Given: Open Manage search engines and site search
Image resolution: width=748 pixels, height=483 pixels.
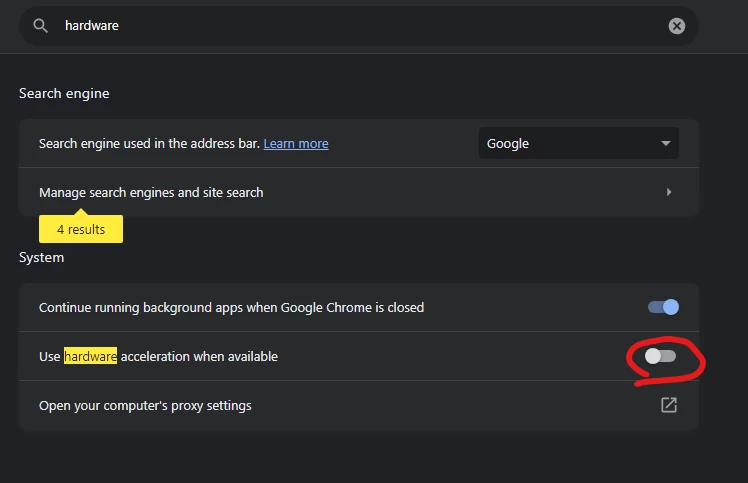Looking at the screenshot, I should click(151, 192).
